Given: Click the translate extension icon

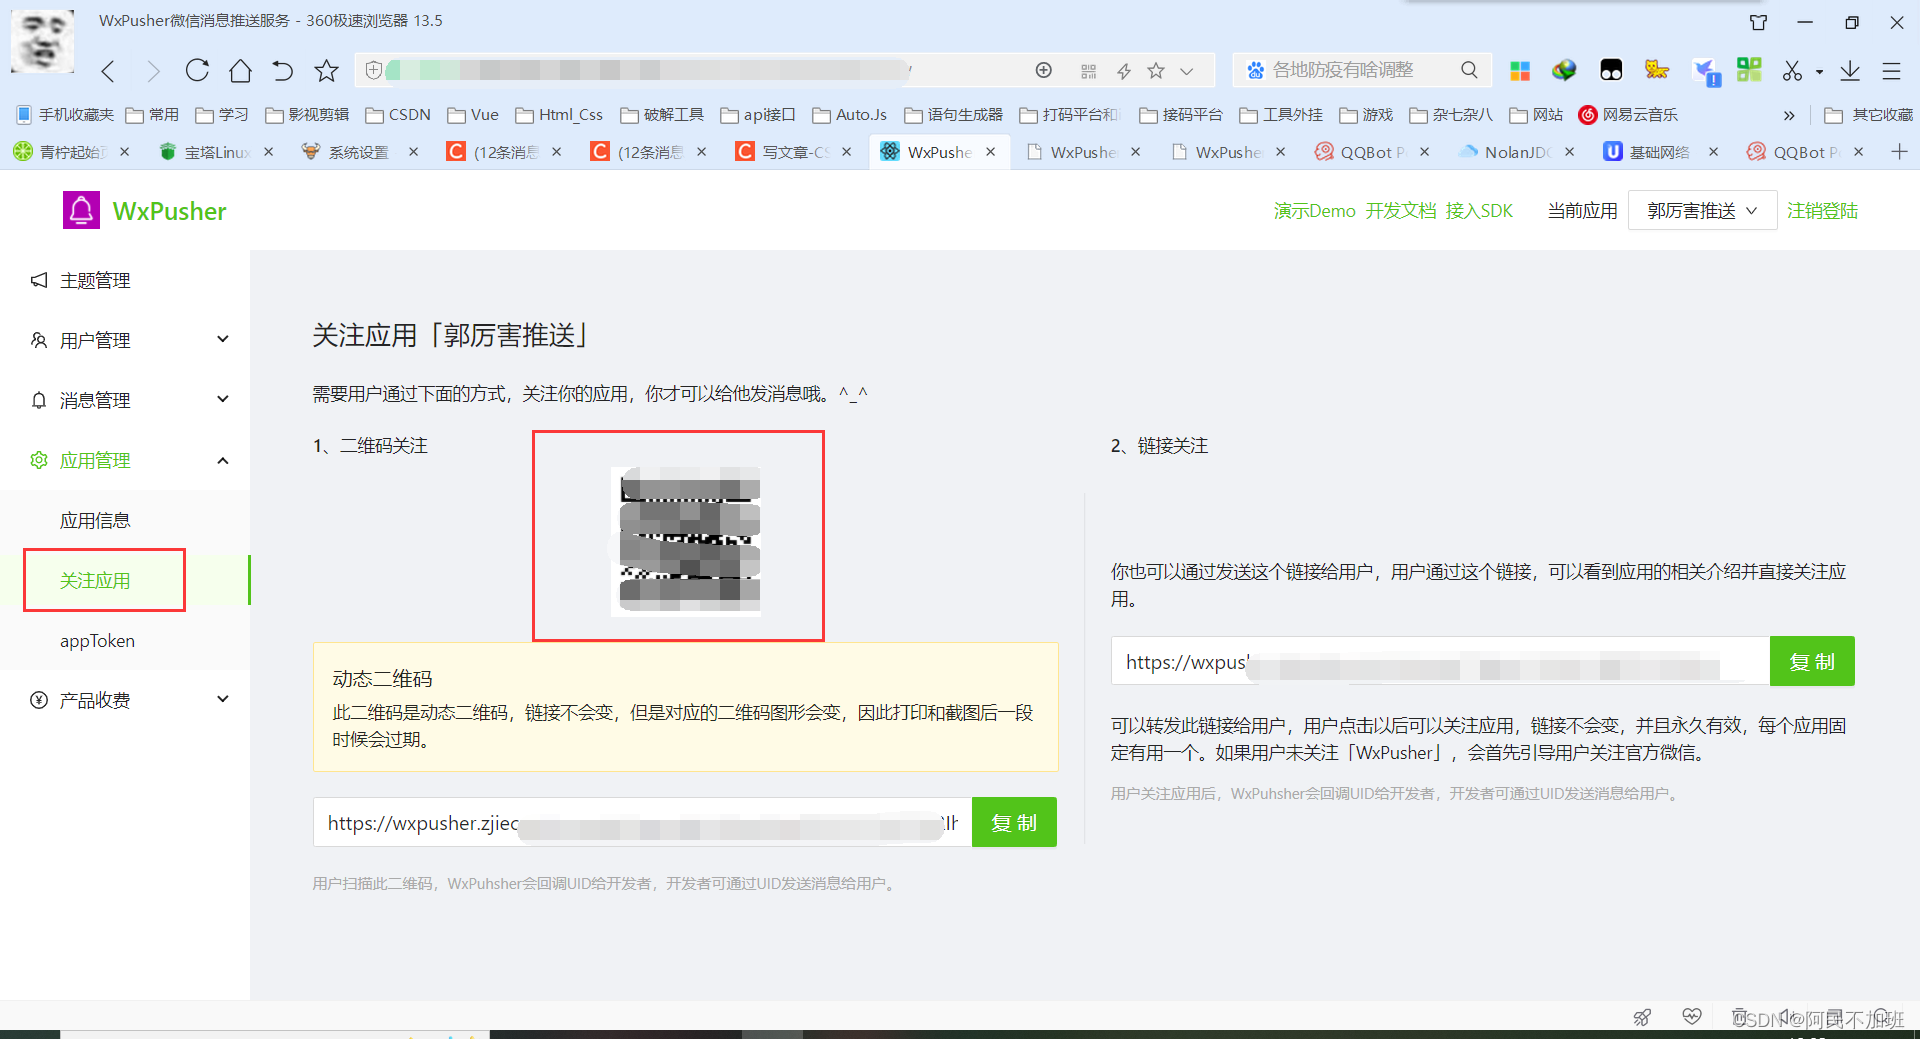Looking at the screenshot, I should [x=1706, y=71].
